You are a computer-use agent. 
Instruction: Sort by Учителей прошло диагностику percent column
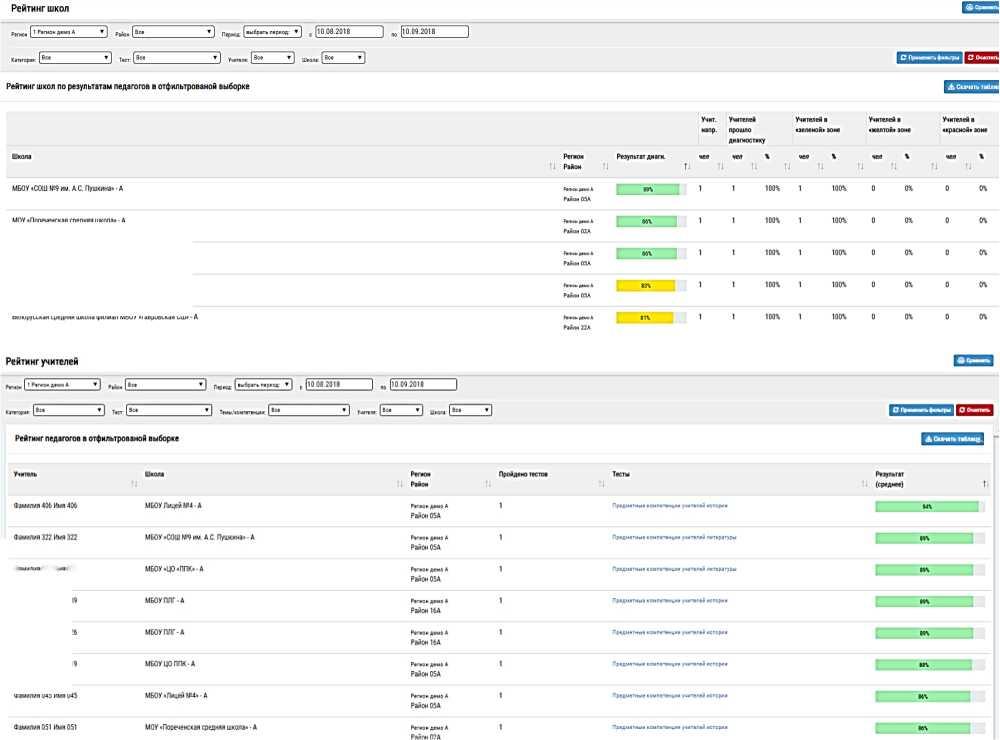click(787, 166)
